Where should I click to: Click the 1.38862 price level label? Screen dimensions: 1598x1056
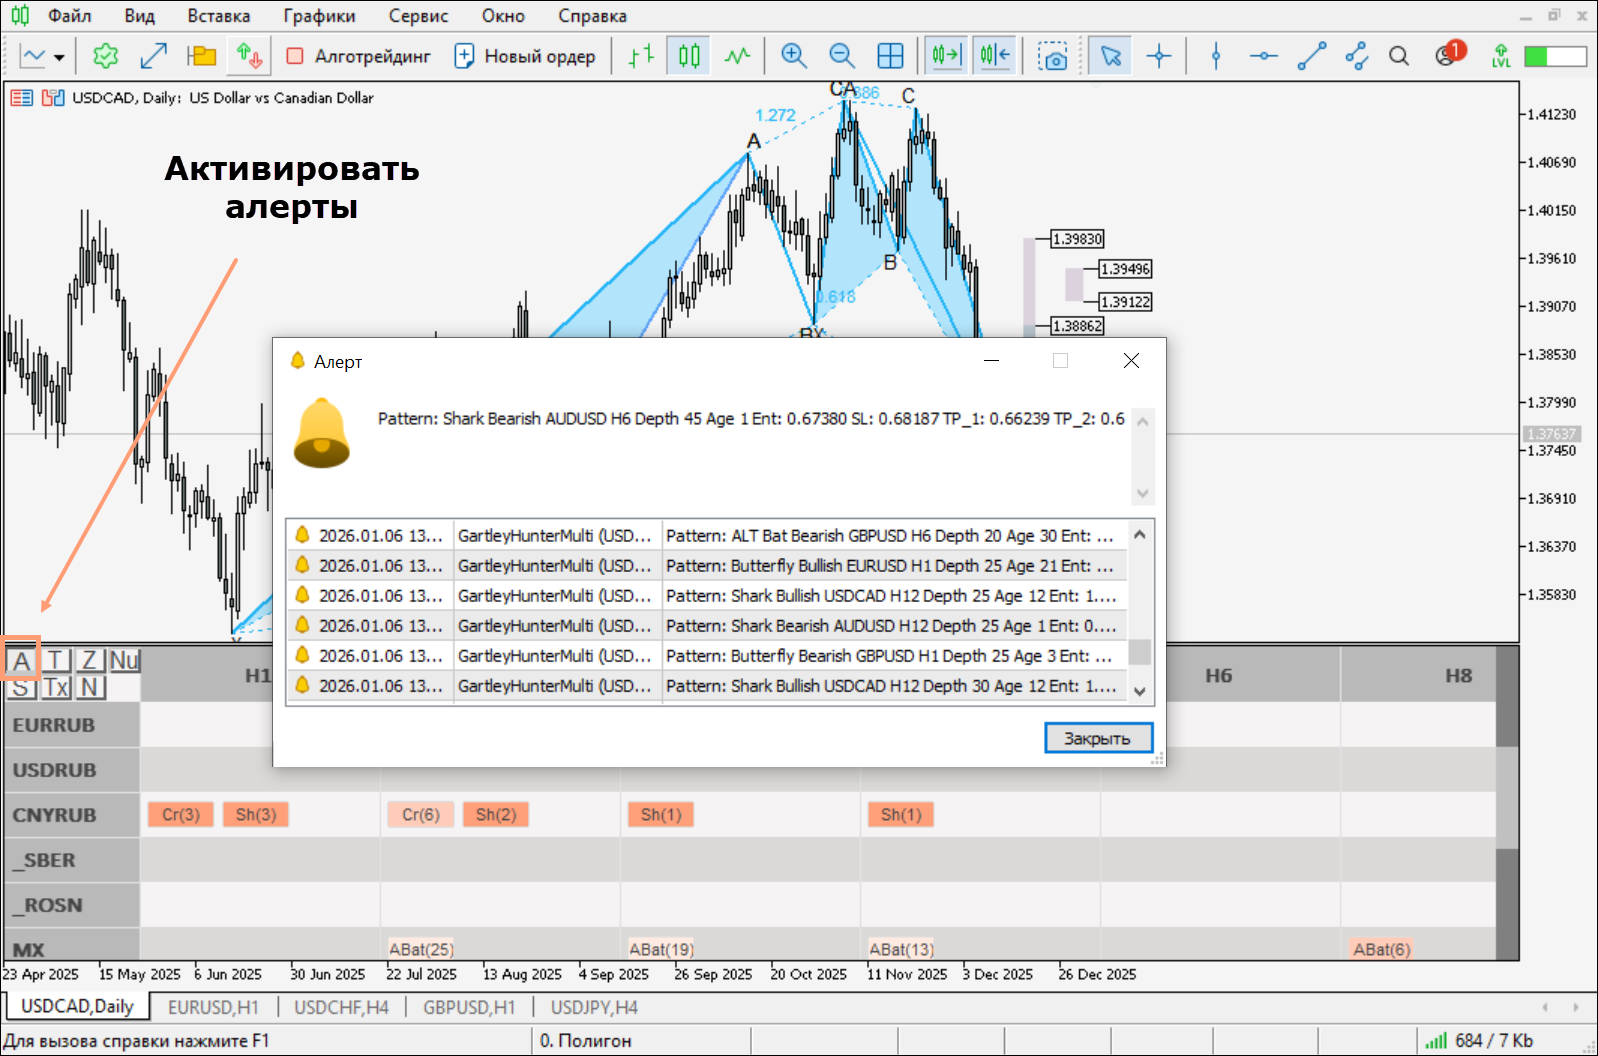pyautogui.click(x=1078, y=326)
